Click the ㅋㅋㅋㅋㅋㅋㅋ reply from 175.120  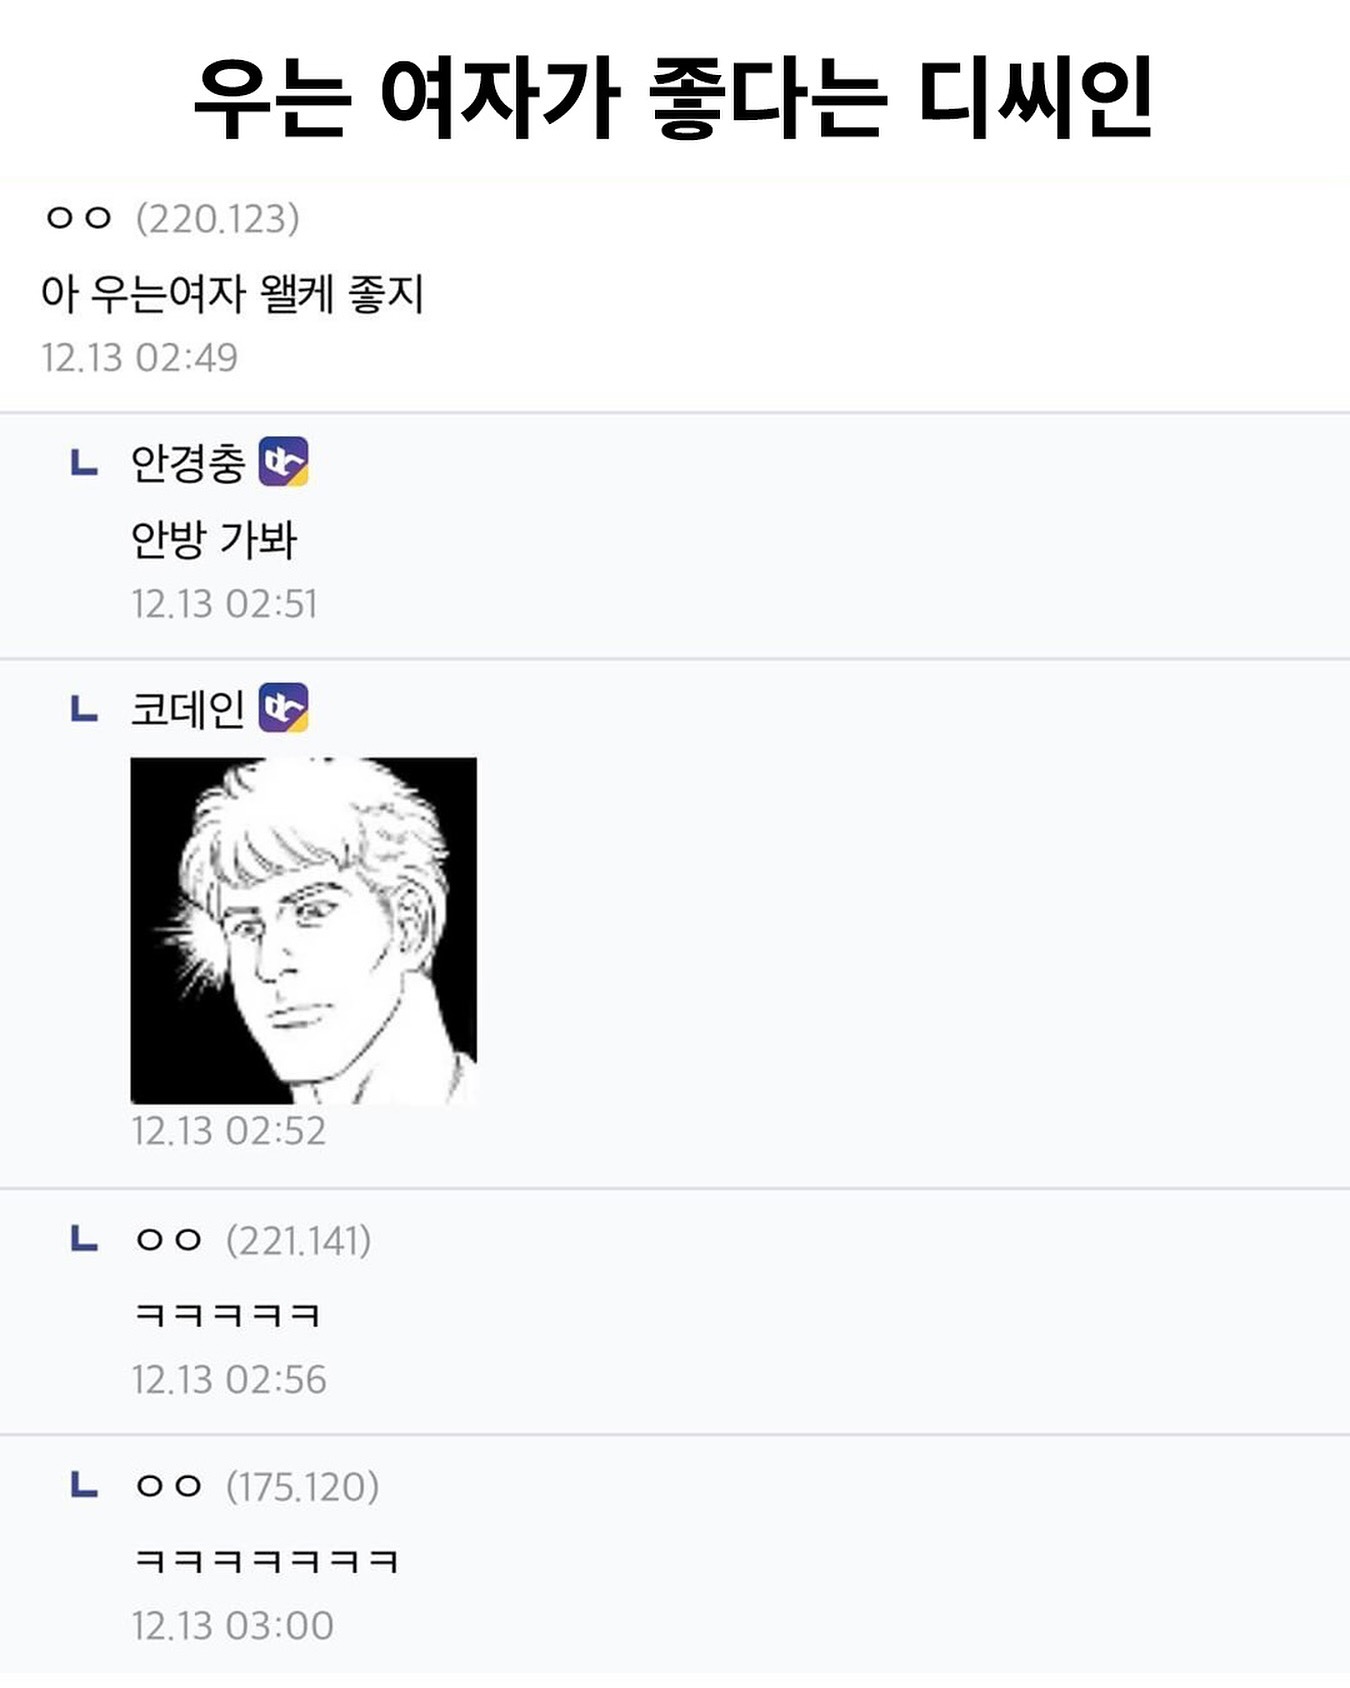coord(266,1560)
